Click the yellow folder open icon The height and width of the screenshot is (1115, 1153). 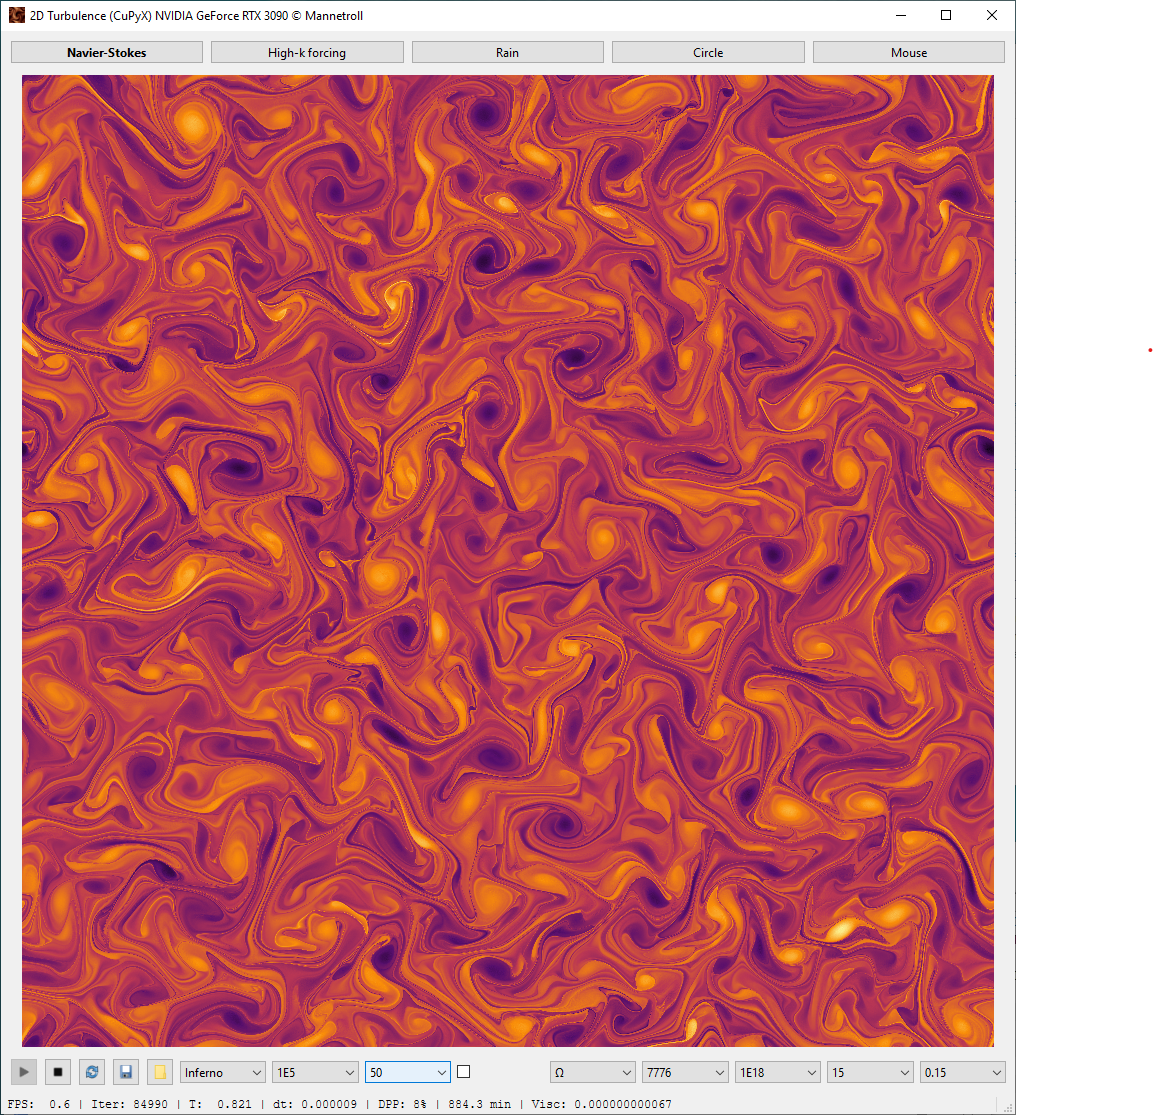tap(160, 1072)
